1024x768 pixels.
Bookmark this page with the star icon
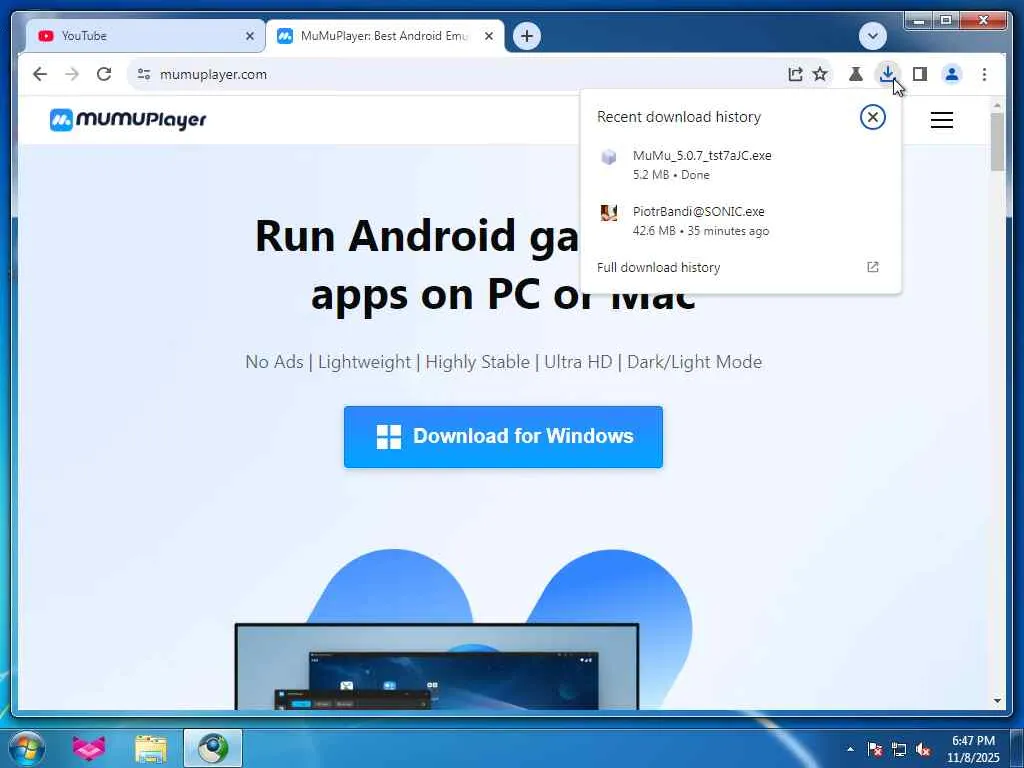820,74
